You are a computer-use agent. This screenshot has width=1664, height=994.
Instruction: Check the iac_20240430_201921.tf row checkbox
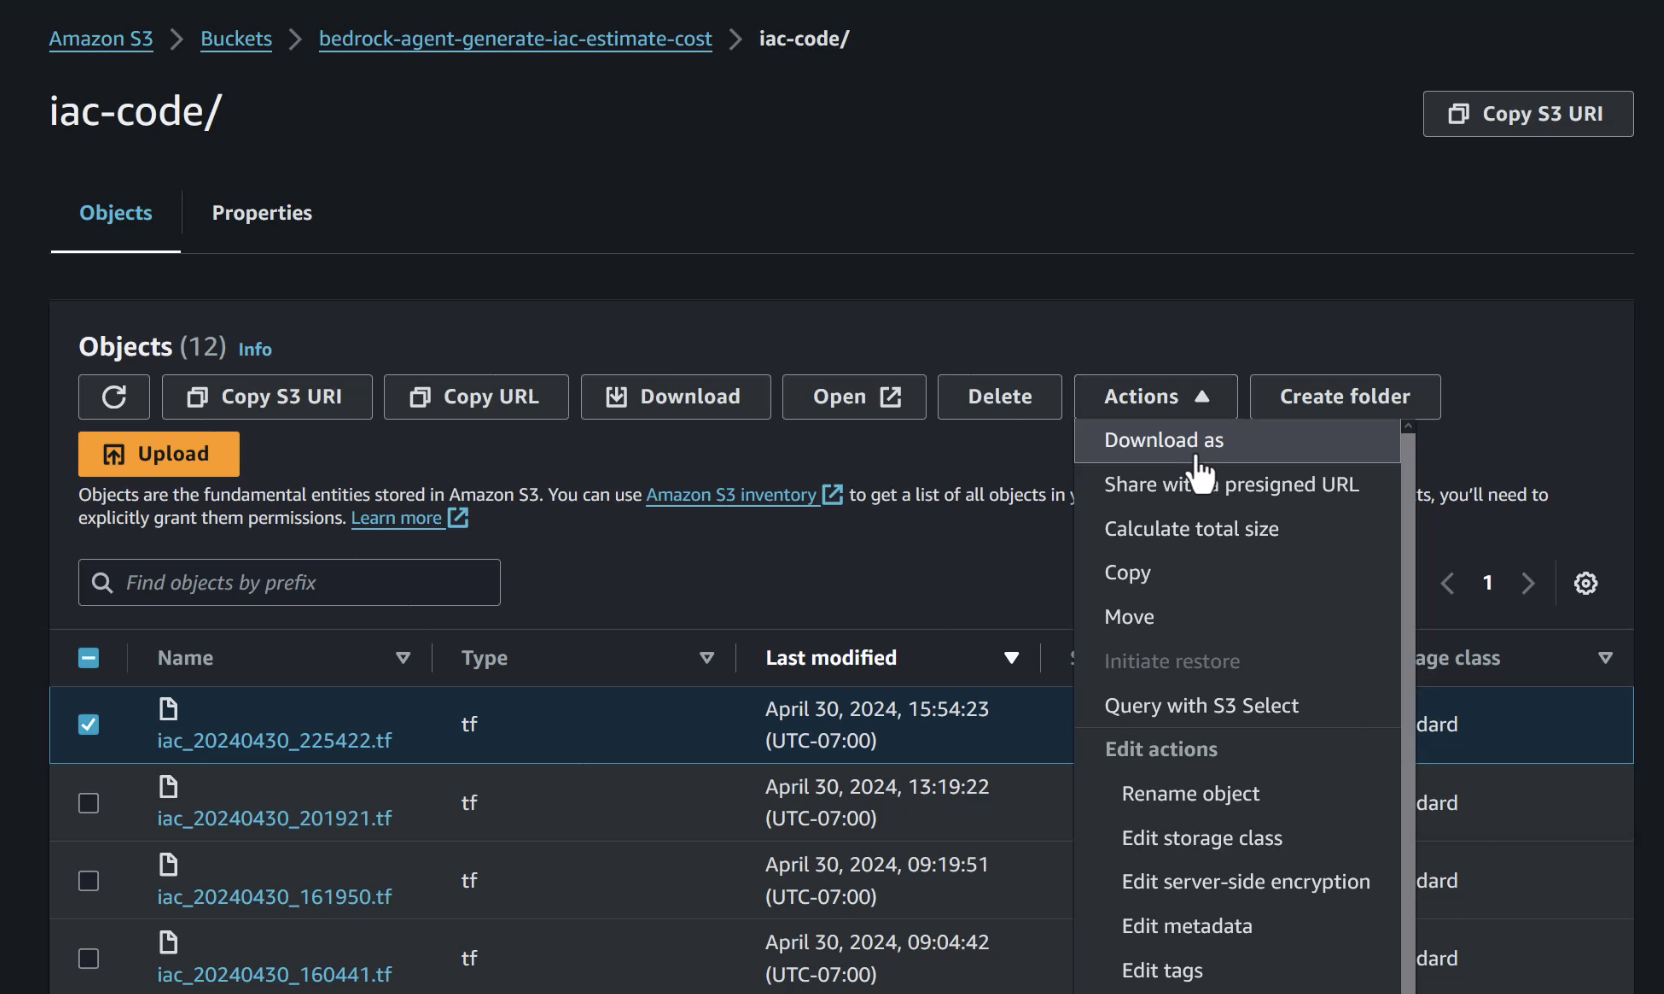89,803
